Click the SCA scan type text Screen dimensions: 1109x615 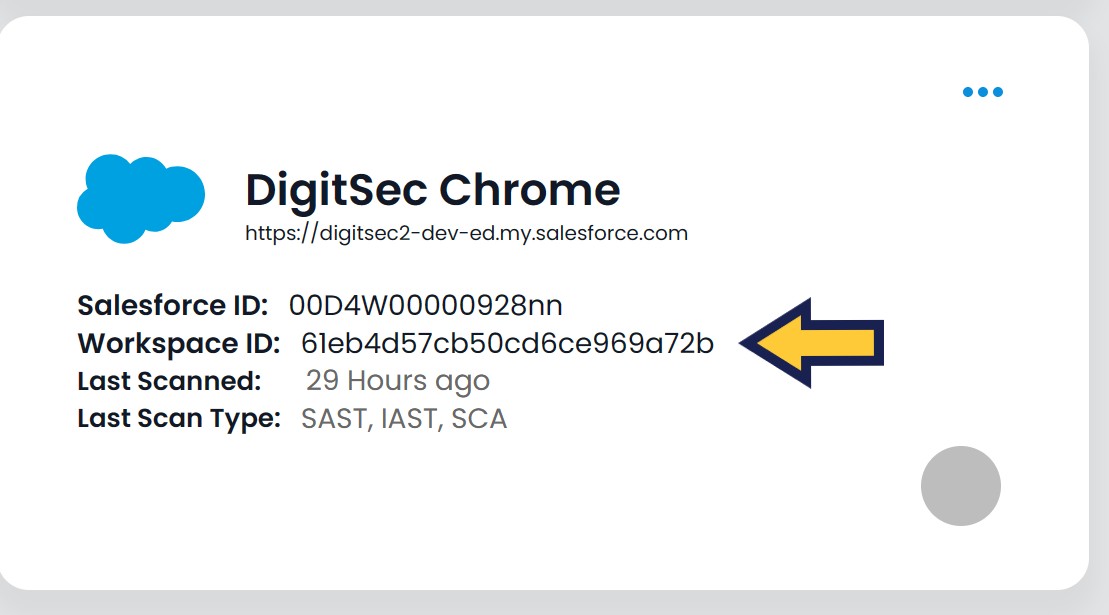pos(480,418)
